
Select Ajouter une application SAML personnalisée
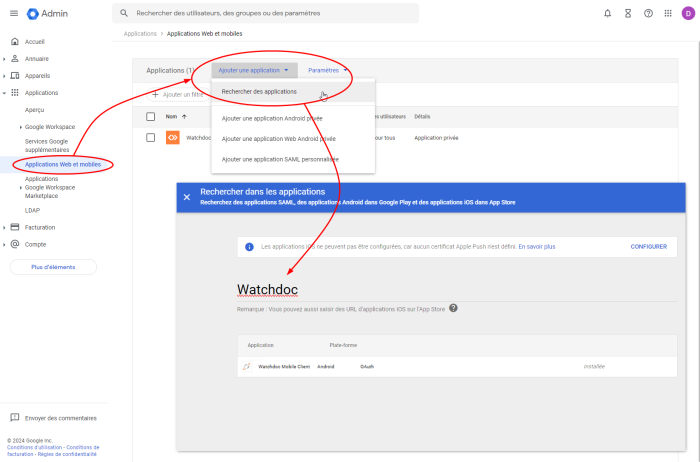280,159
